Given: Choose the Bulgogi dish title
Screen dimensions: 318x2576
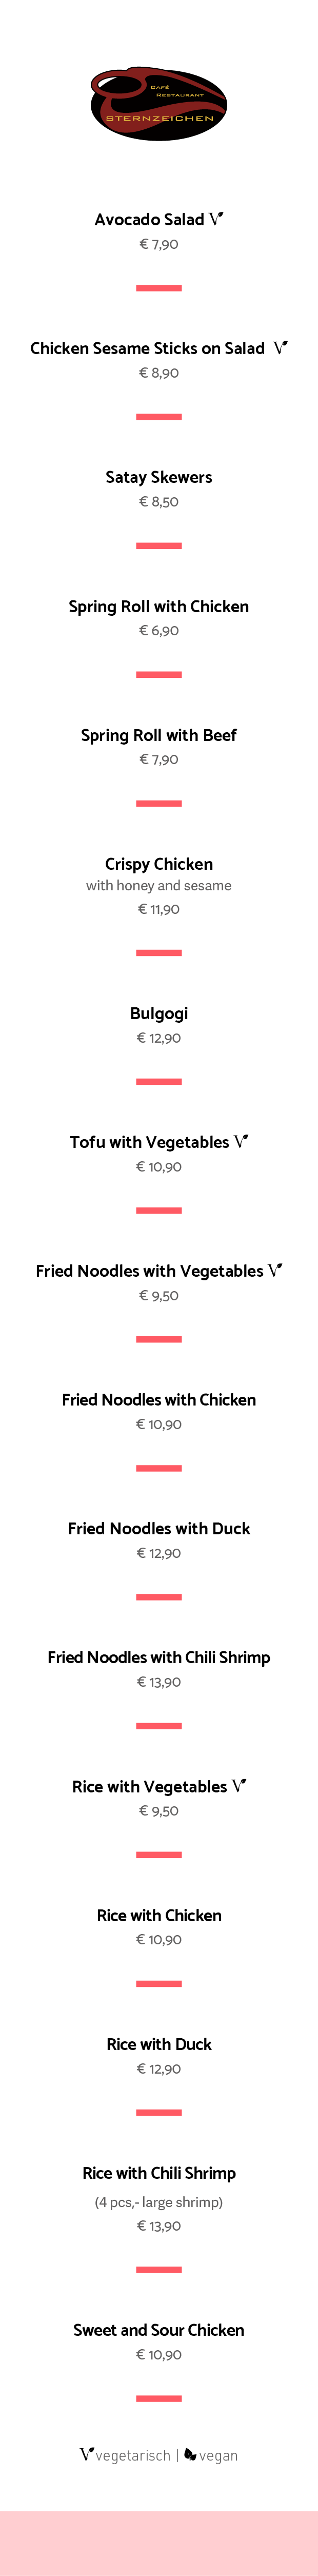Looking at the screenshot, I should click(x=159, y=1013).
